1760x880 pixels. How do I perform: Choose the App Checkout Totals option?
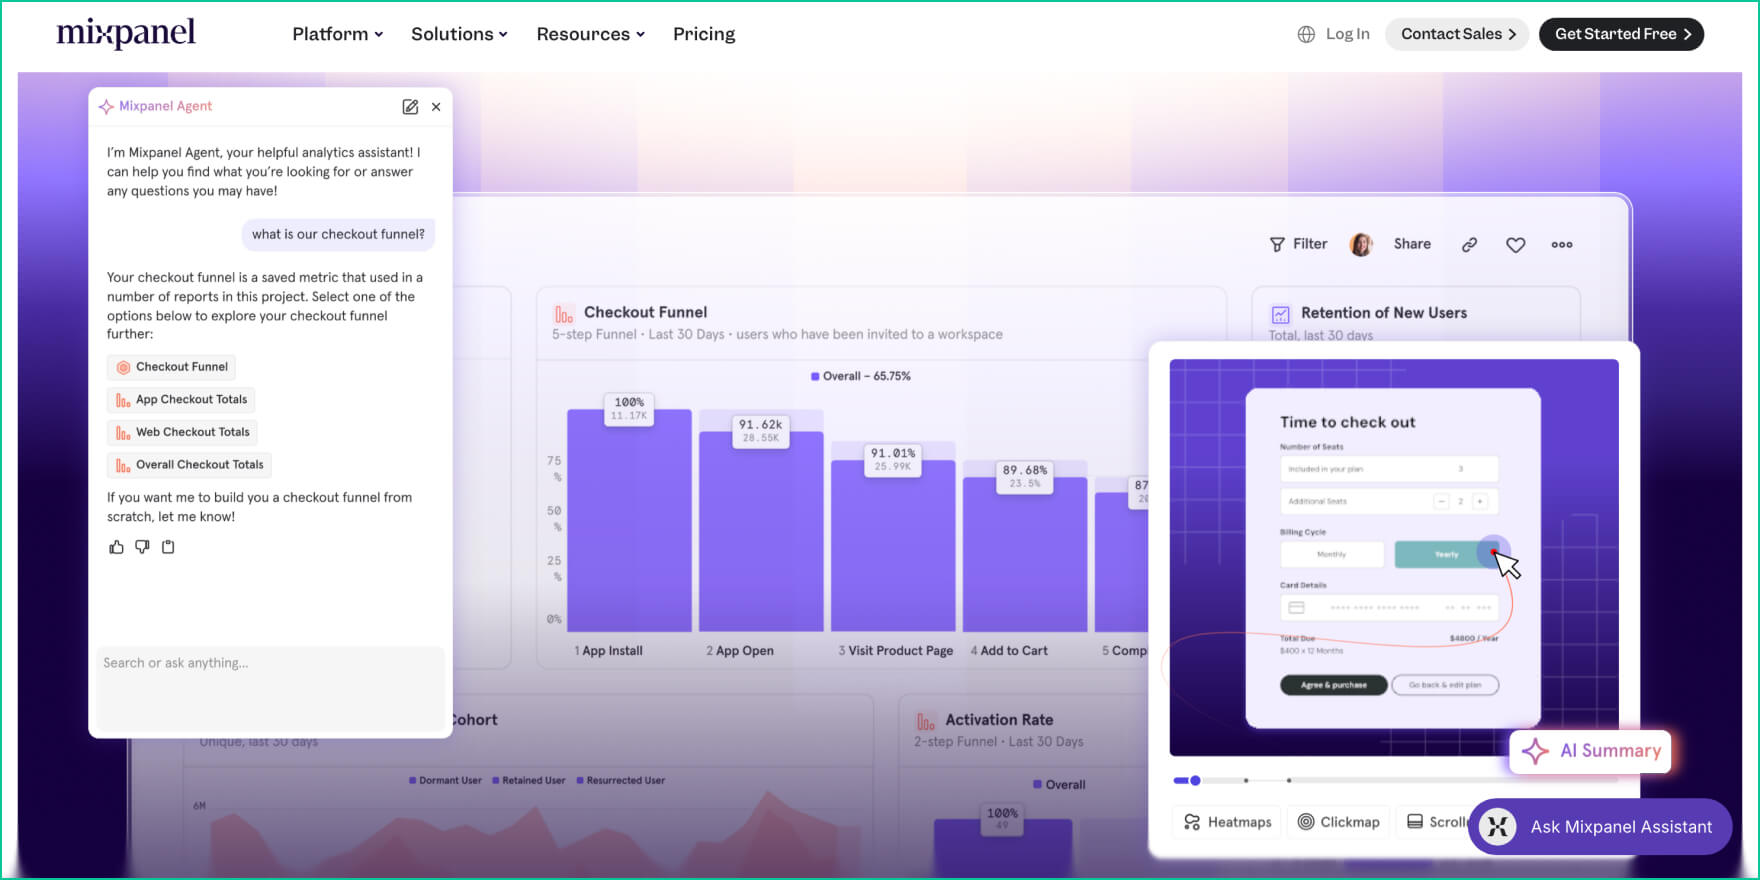(180, 400)
